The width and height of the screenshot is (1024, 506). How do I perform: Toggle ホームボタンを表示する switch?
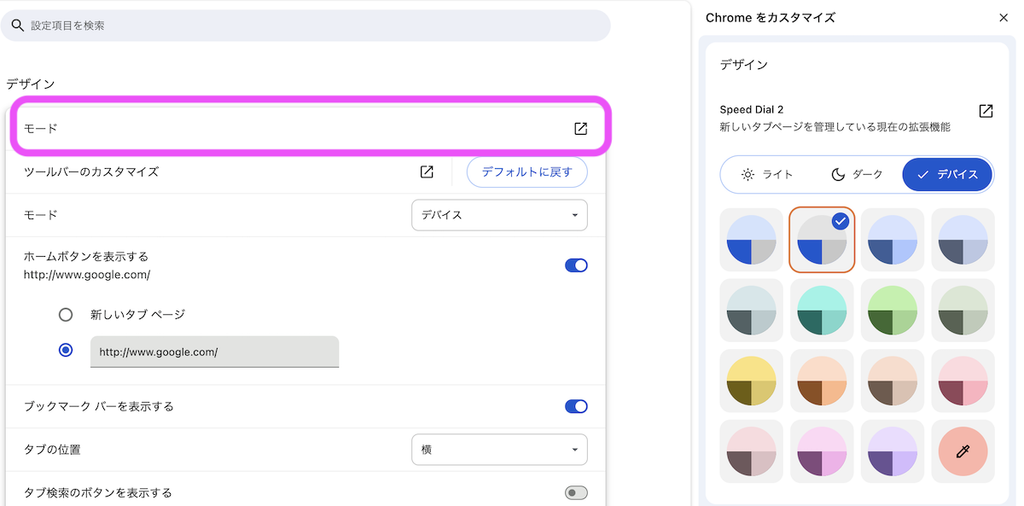576,265
